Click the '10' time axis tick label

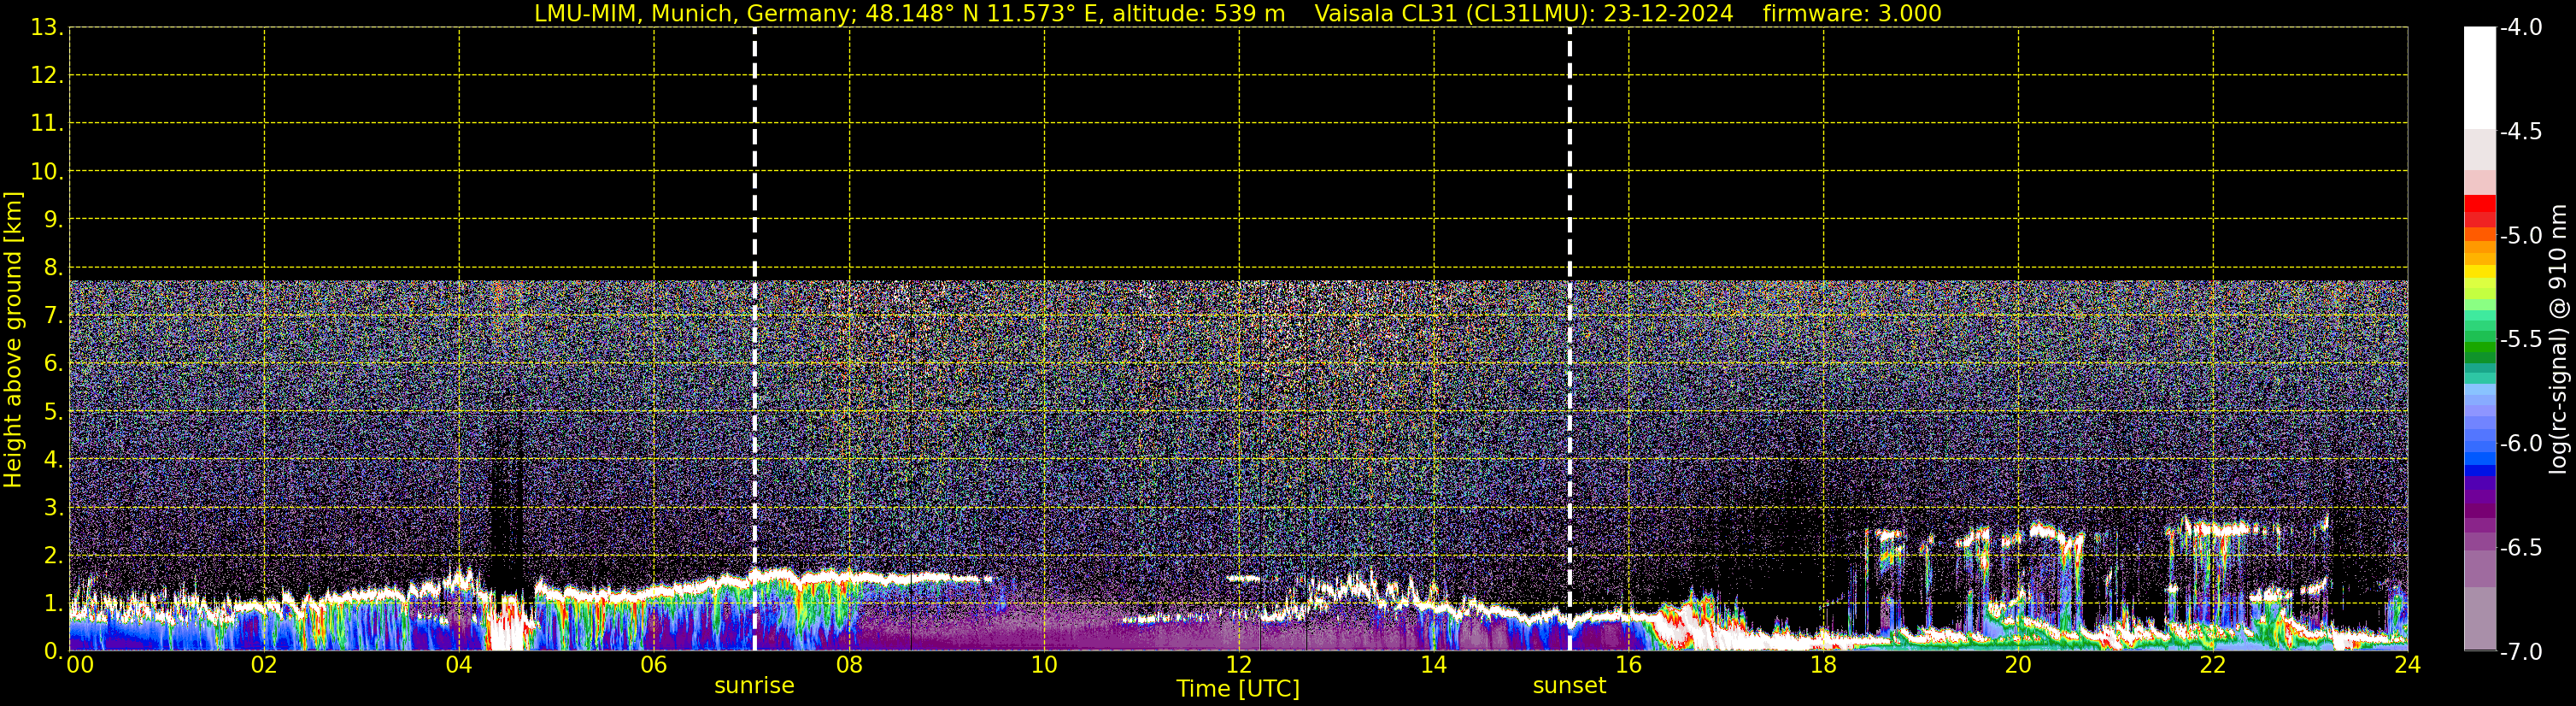(1044, 665)
